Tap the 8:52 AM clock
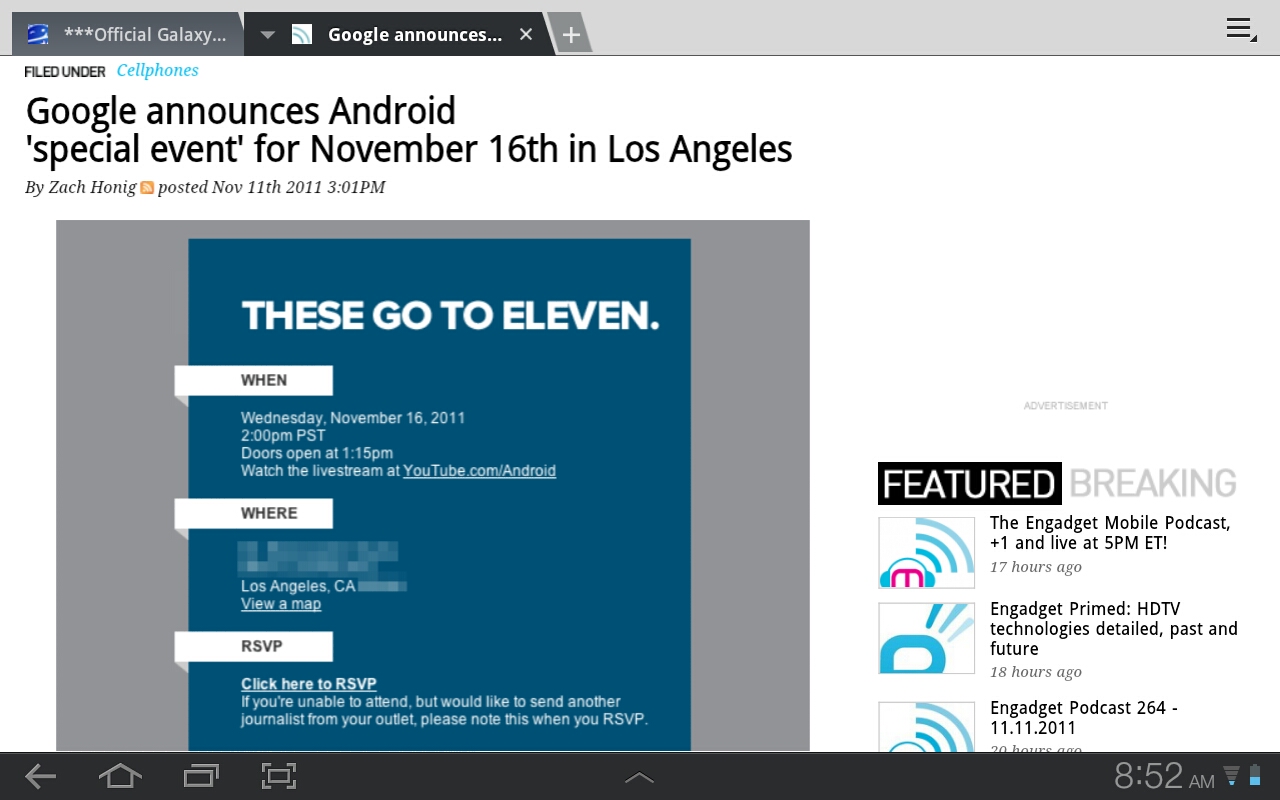Viewport: 1280px width, 800px height. click(1165, 776)
